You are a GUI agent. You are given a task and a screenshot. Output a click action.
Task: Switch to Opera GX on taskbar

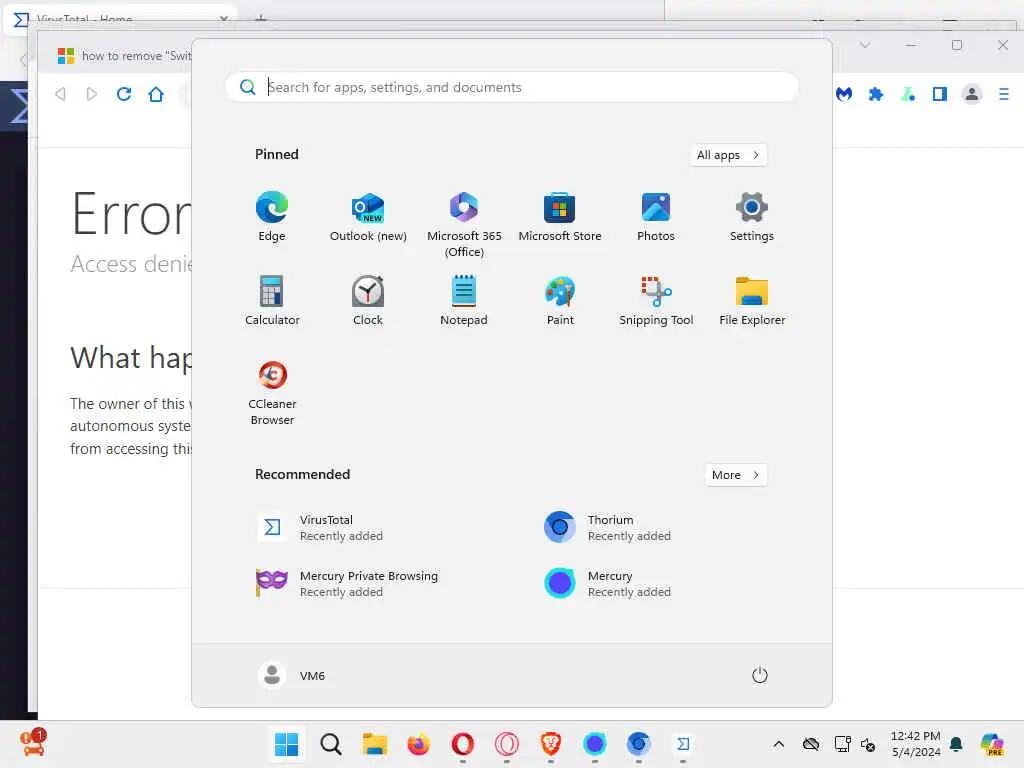tap(507, 744)
